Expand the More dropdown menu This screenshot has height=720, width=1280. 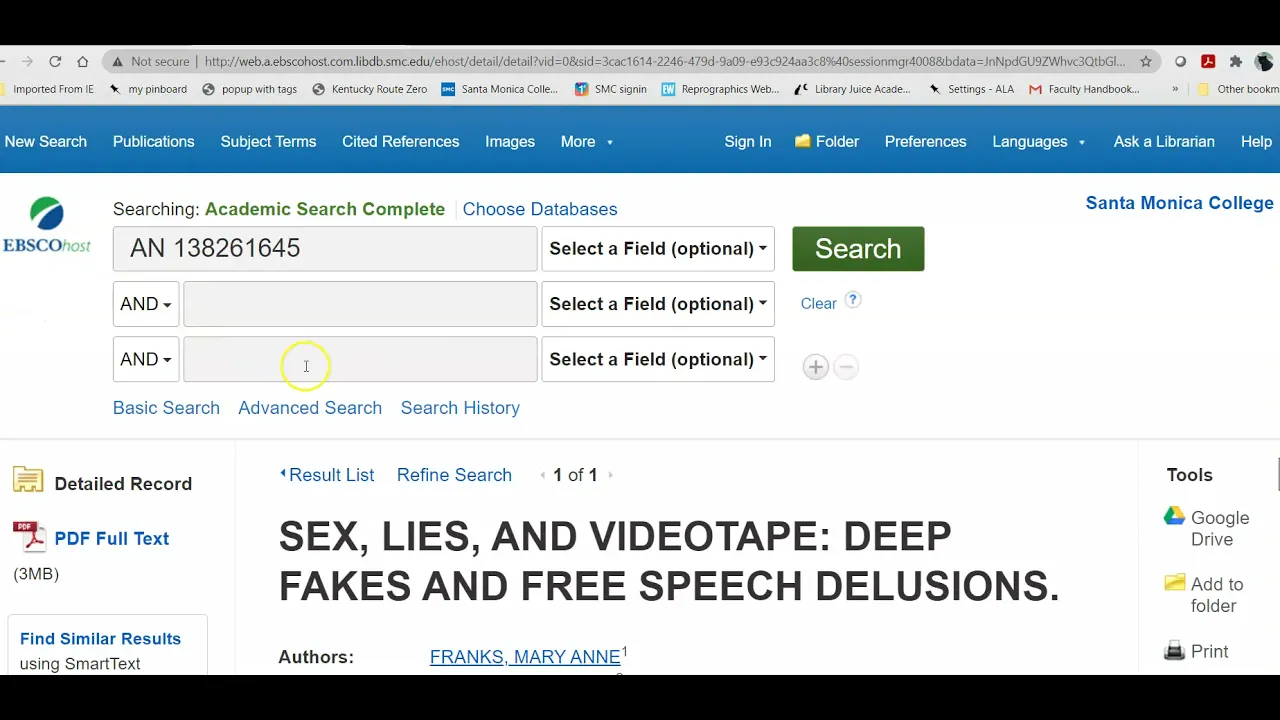[x=587, y=142]
